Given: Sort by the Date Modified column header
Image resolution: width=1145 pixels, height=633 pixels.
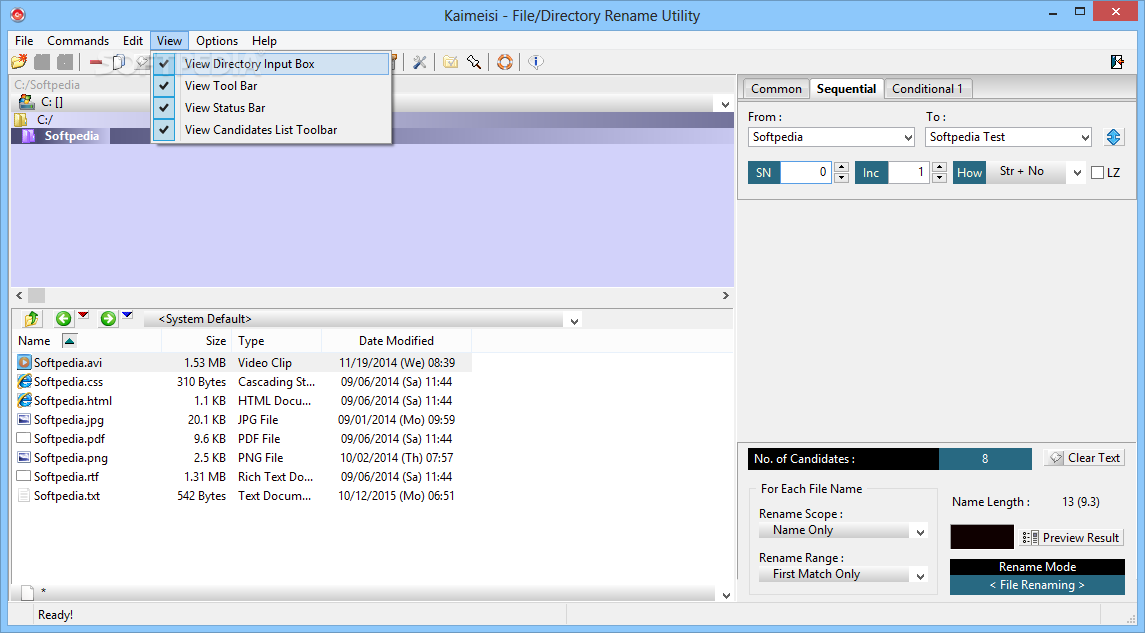Looking at the screenshot, I should 397,341.
